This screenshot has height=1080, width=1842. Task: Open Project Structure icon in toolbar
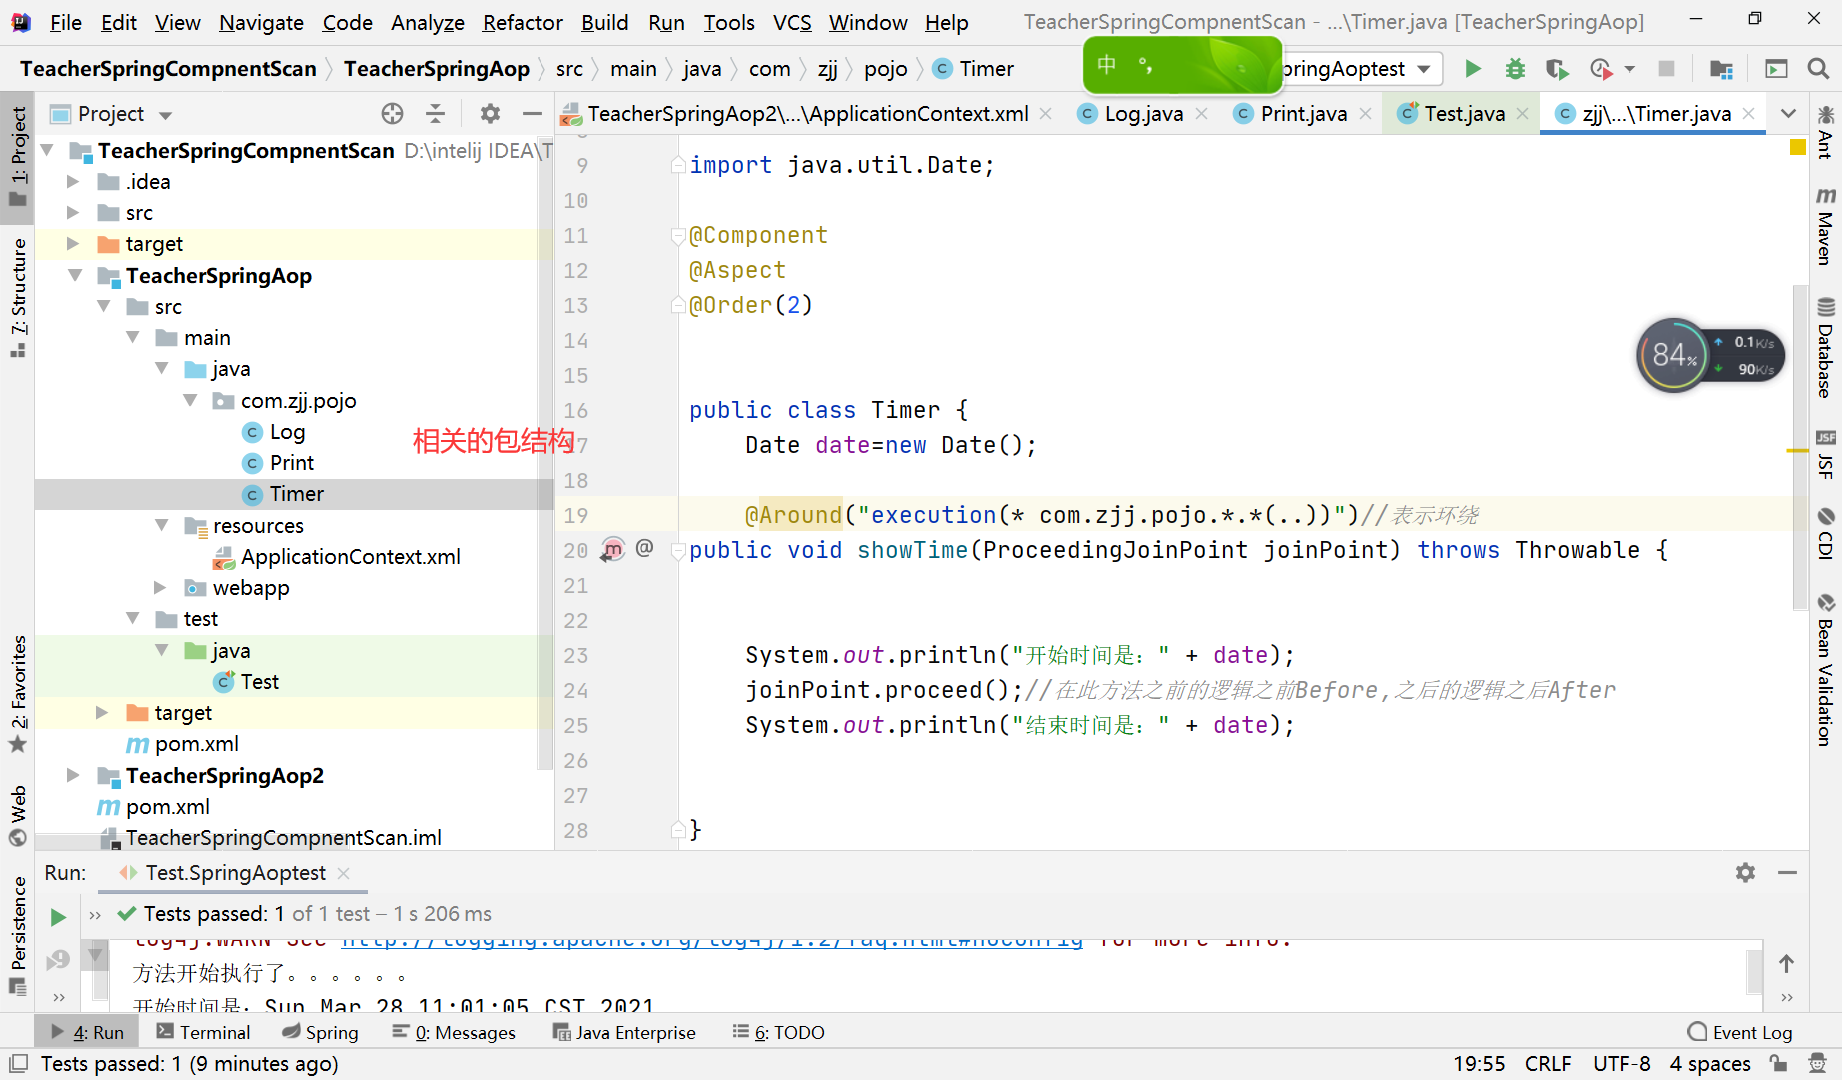1721,69
